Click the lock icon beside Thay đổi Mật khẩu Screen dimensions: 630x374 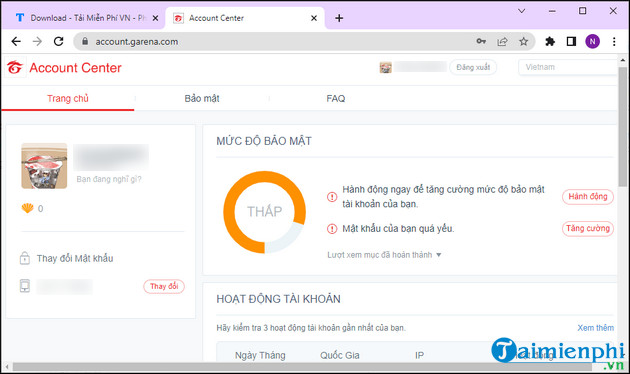point(25,258)
